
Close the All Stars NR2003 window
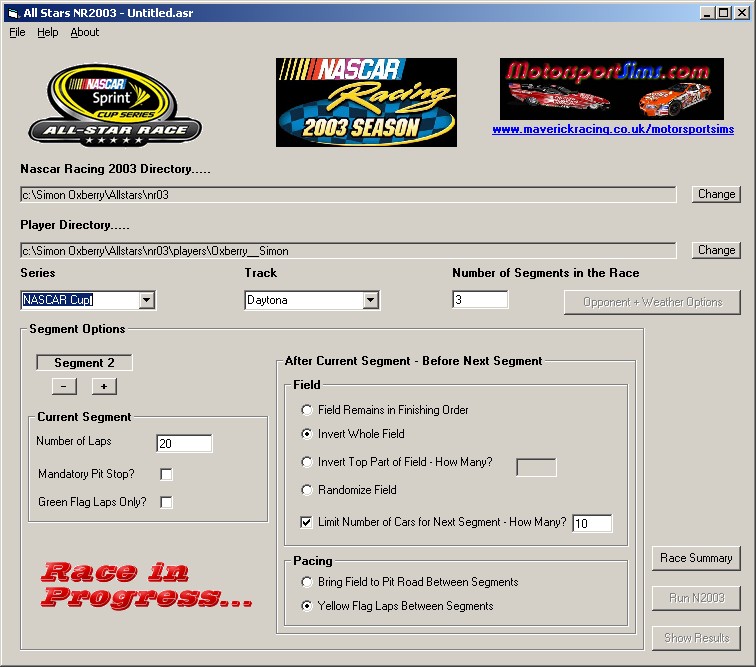742,13
